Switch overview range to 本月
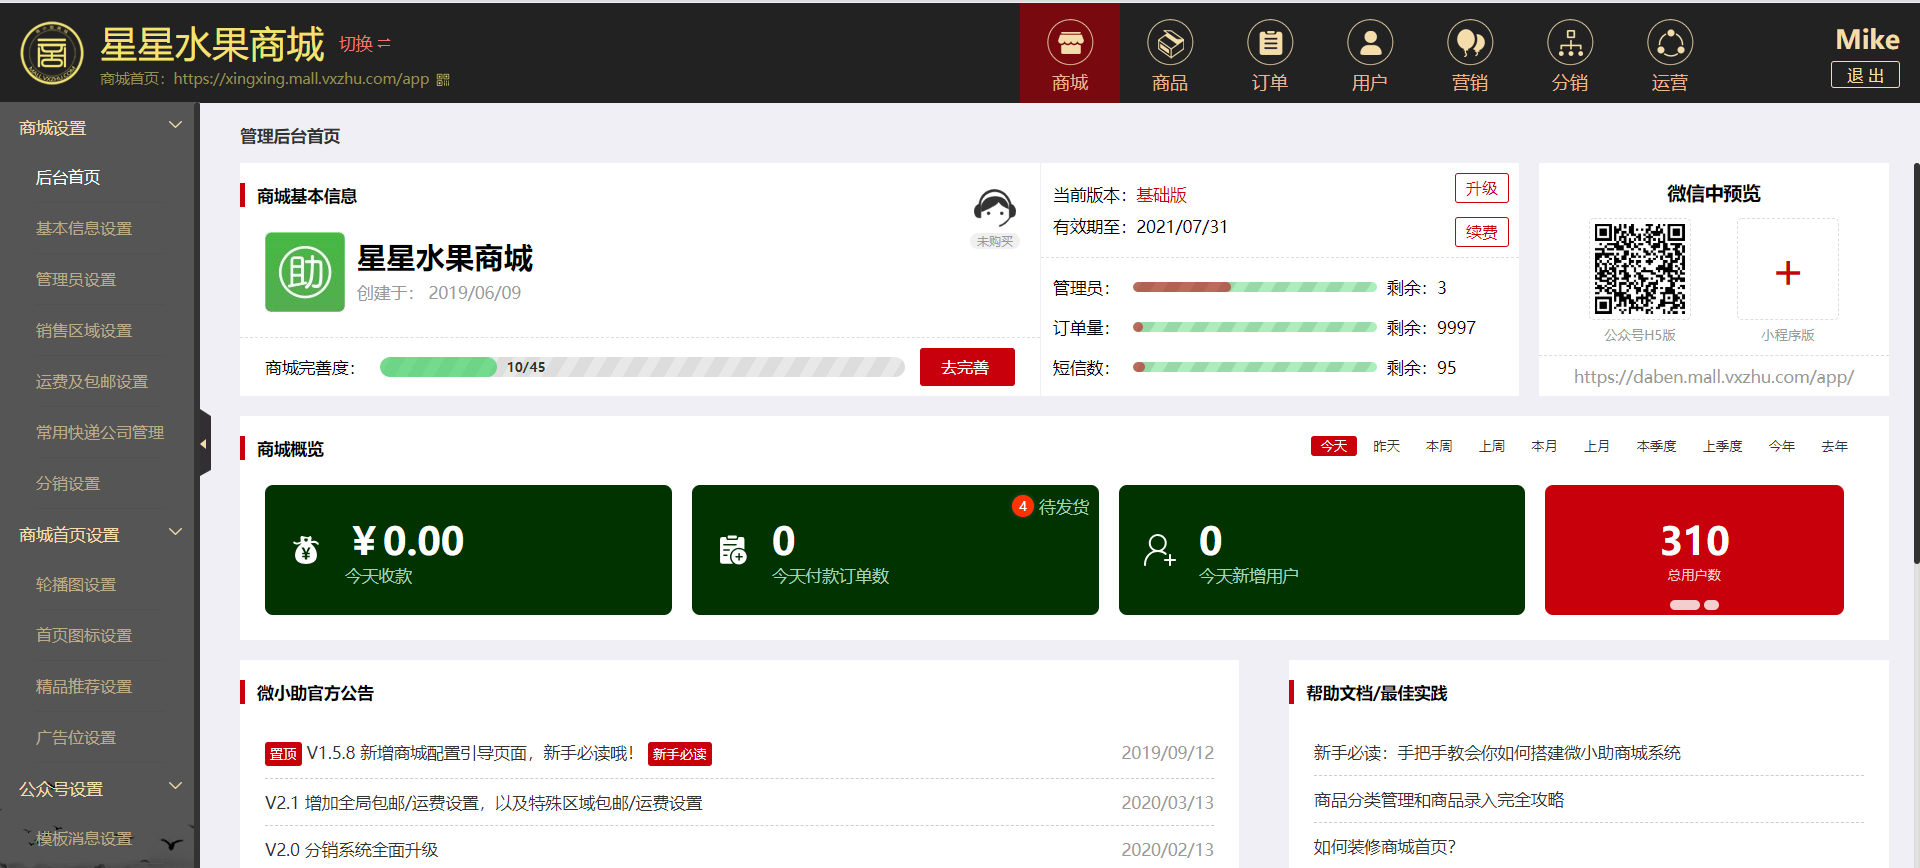This screenshot has width=1920, height=868. point(1544,446)
